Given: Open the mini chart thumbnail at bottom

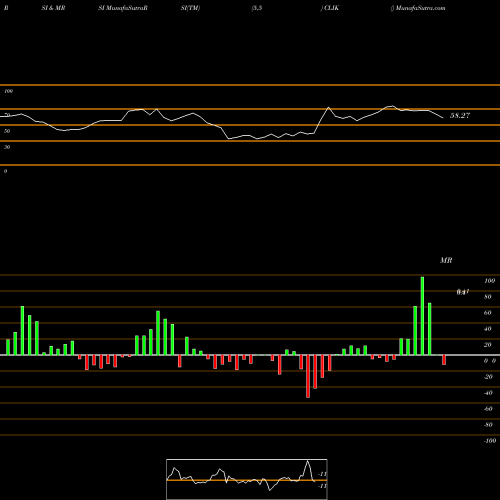Looking at the screenshot, I should [247, 479].
